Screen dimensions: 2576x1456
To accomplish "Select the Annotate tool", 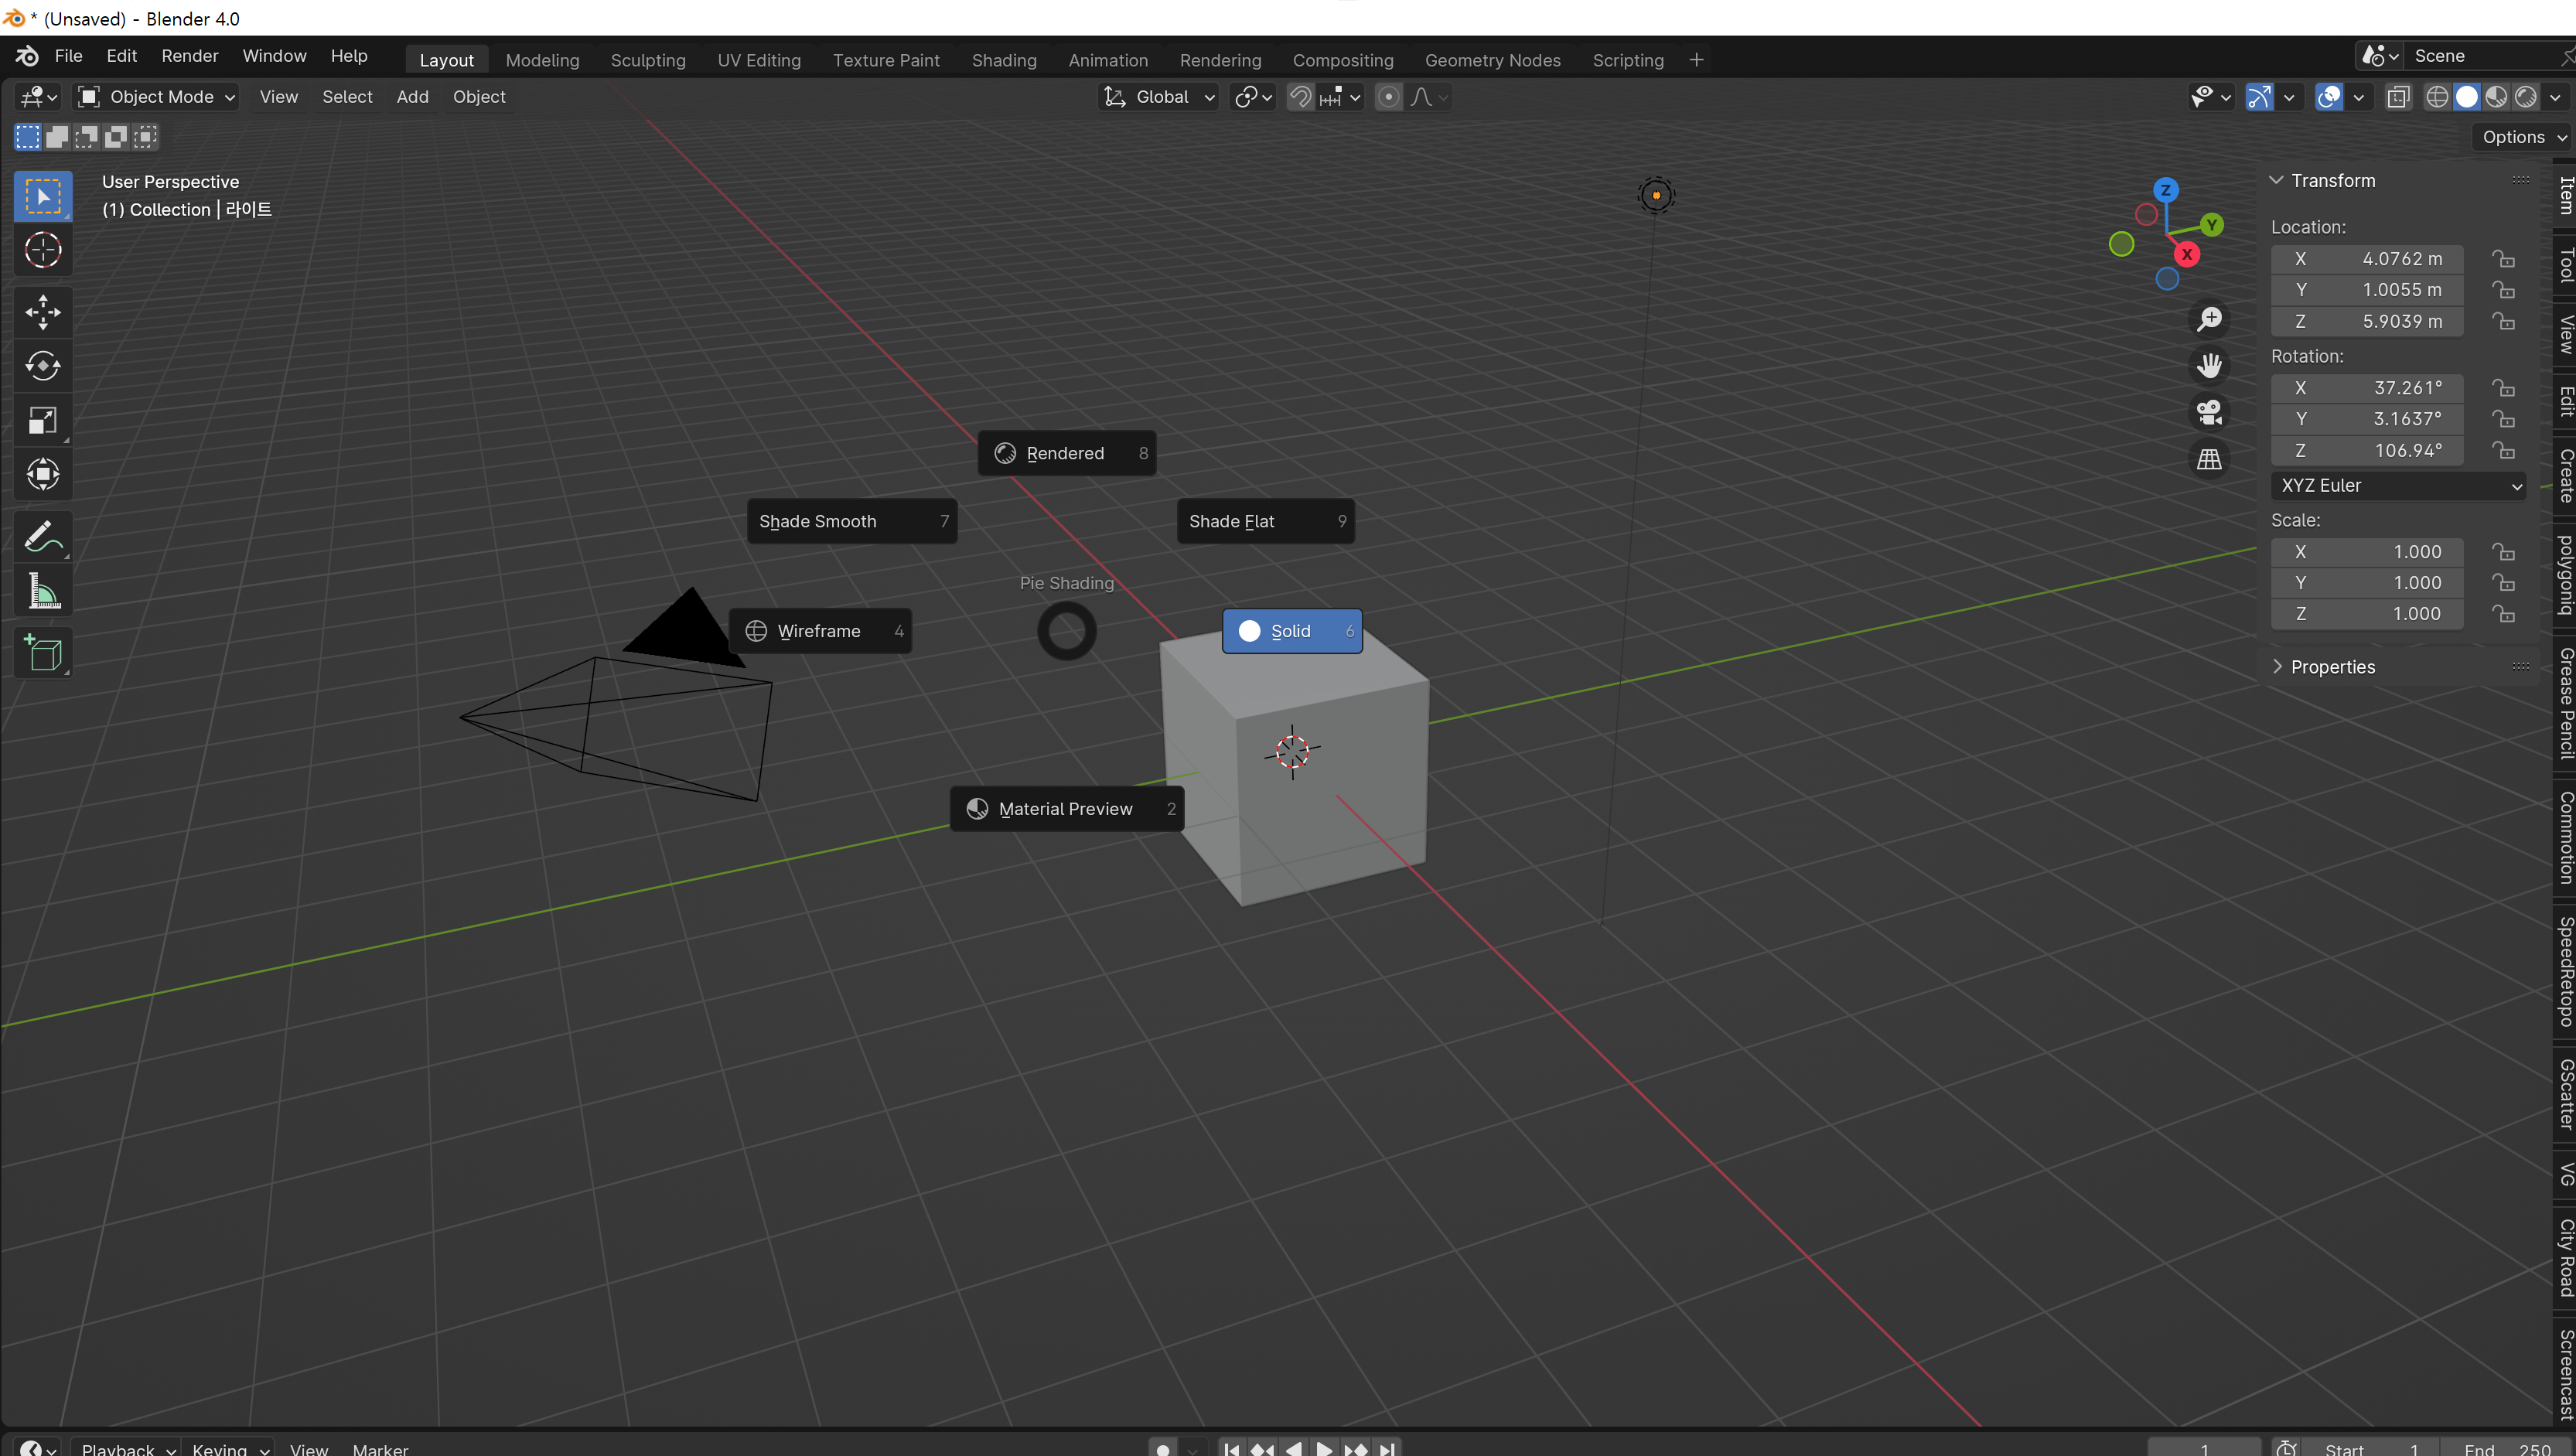I will [43, 537].
